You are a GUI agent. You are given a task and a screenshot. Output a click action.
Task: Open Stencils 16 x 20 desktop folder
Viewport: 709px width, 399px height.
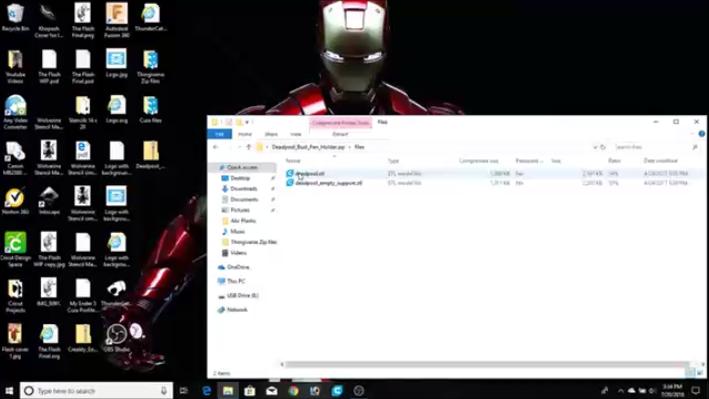tap(83, 112)
